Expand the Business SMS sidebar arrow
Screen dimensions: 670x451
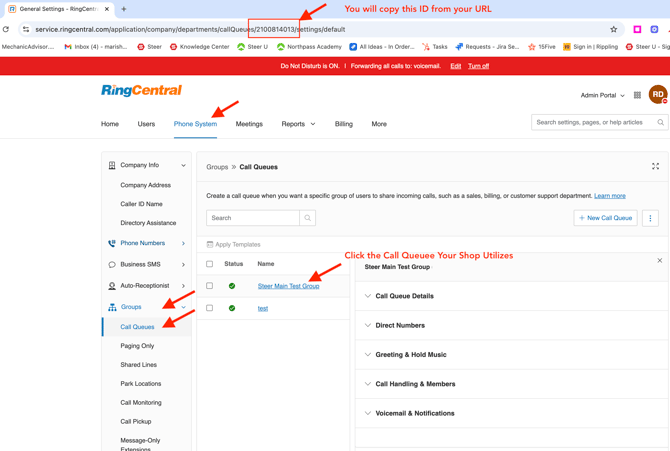click(x=183, y=265)
